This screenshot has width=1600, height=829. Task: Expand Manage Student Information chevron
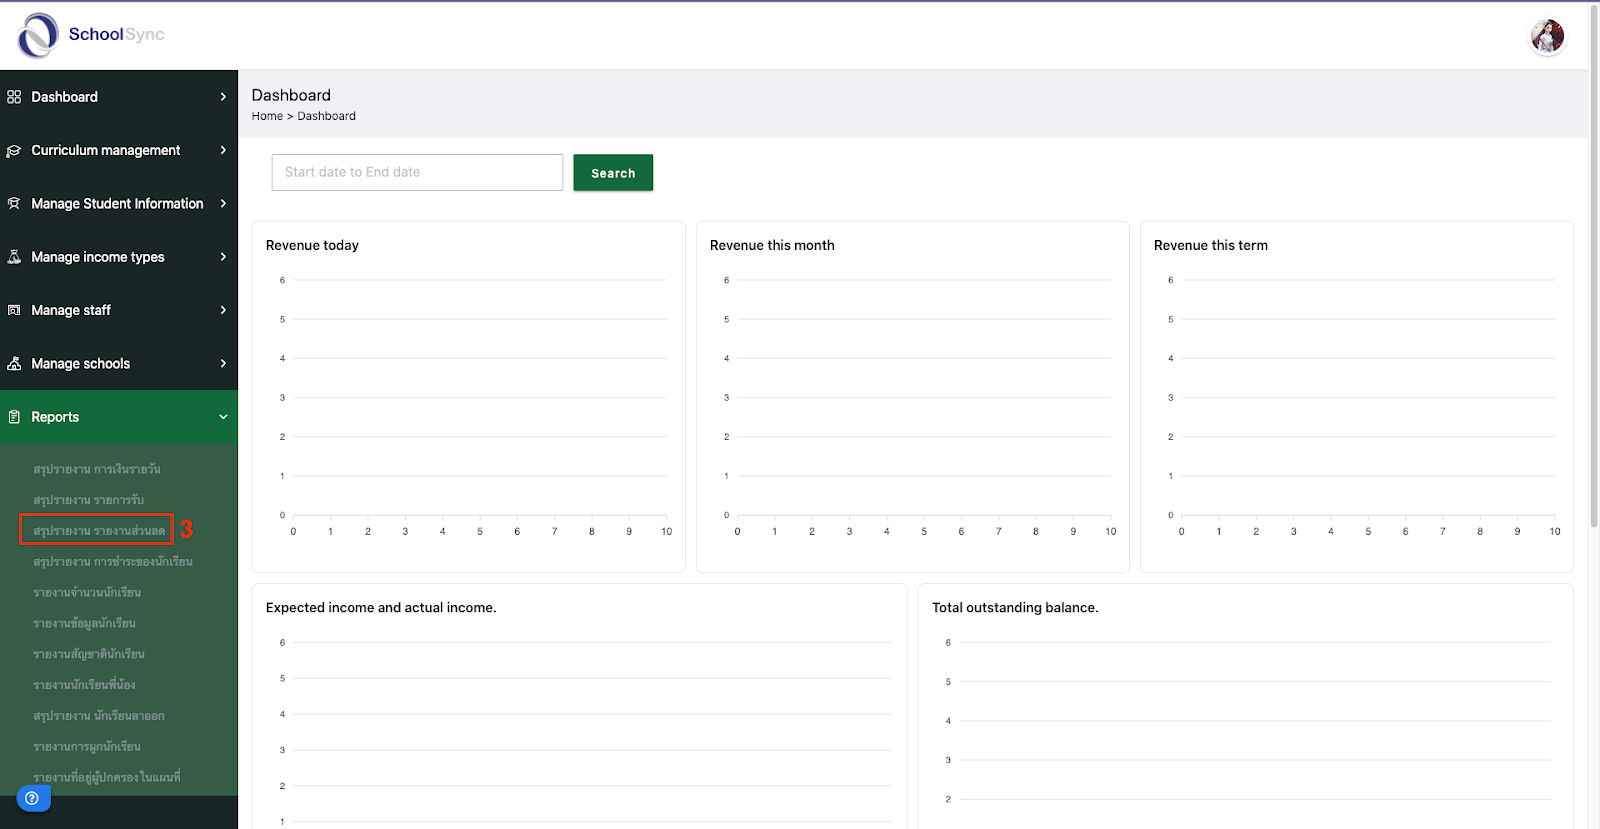pyautogui.click(x=223, y=203)
